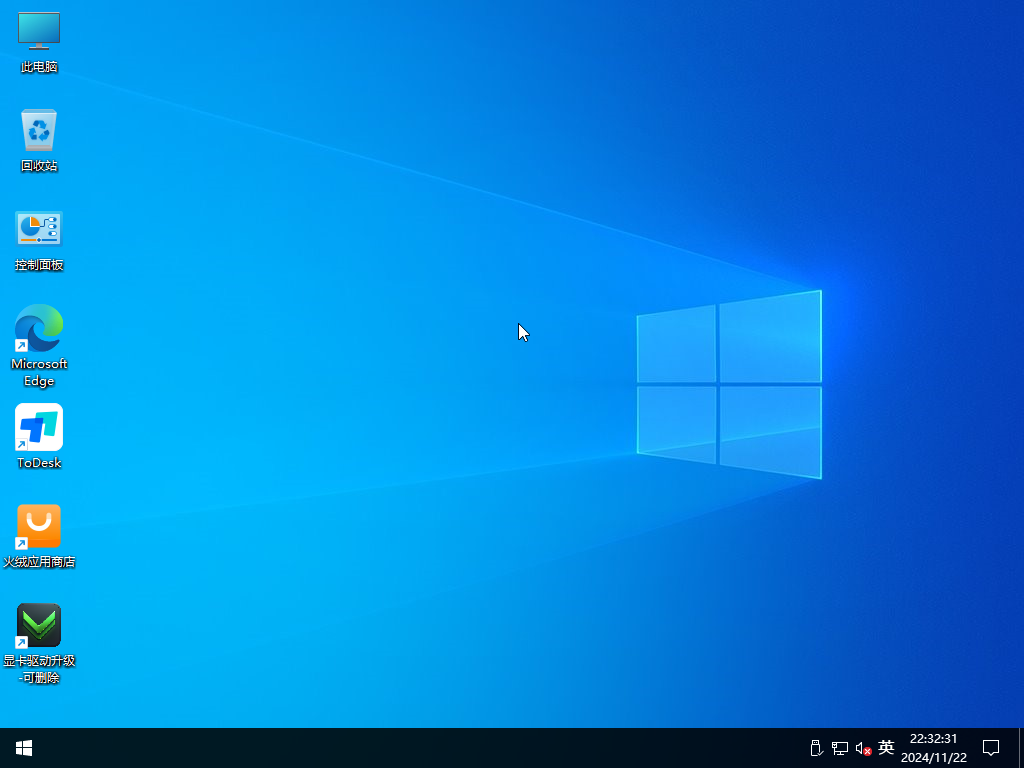Image resolution: width=1024 pixels, height=768 pixels.
Task: Select the Microsoft Edge shortcut icon
Action: [x=39, y=329]
